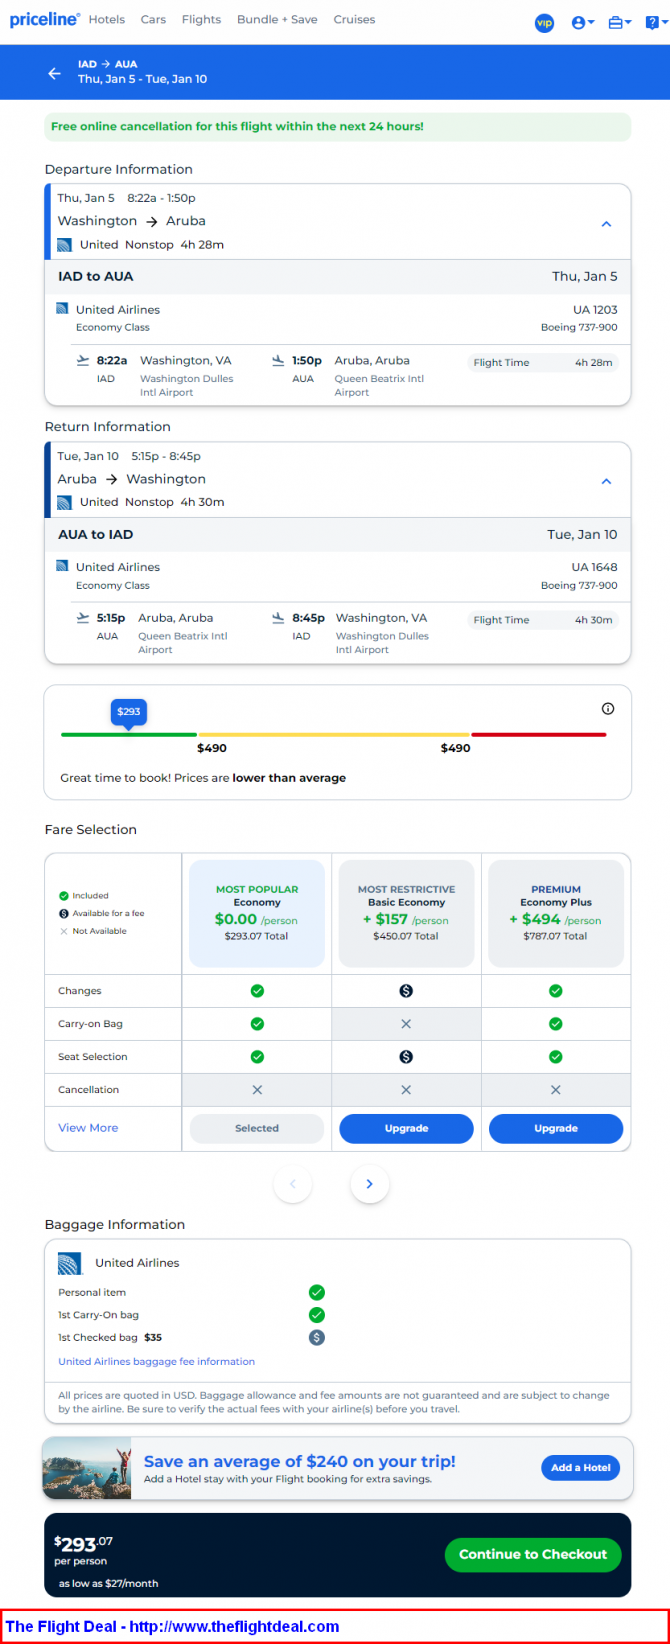This screenshot has height=1644, width=670.
Task: Open the price graph info icon
Action: point(608,709)
